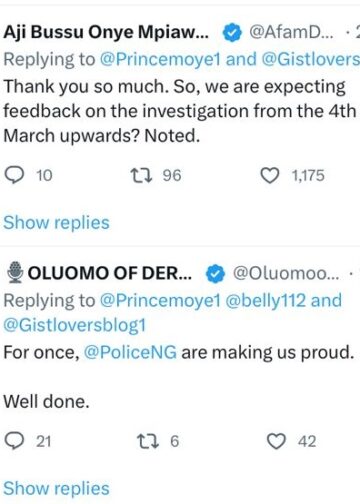Click verified badge beside Aji Bussu name
Screen dimensions: 360x504
(x=232, y=33)
